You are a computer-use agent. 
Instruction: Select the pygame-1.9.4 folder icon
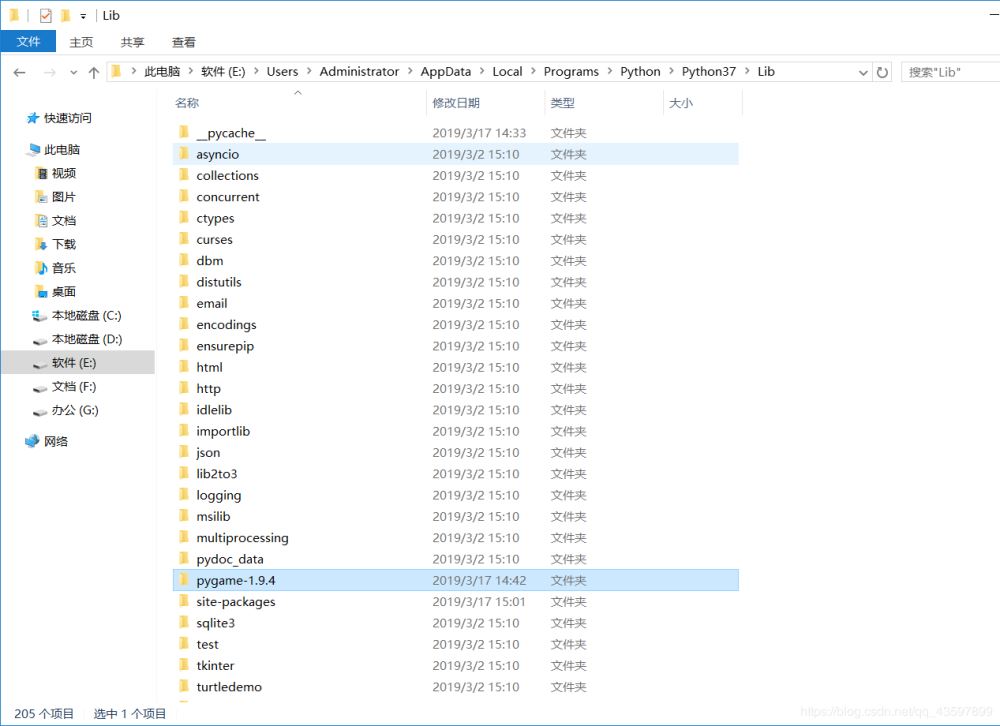point(184,579)
